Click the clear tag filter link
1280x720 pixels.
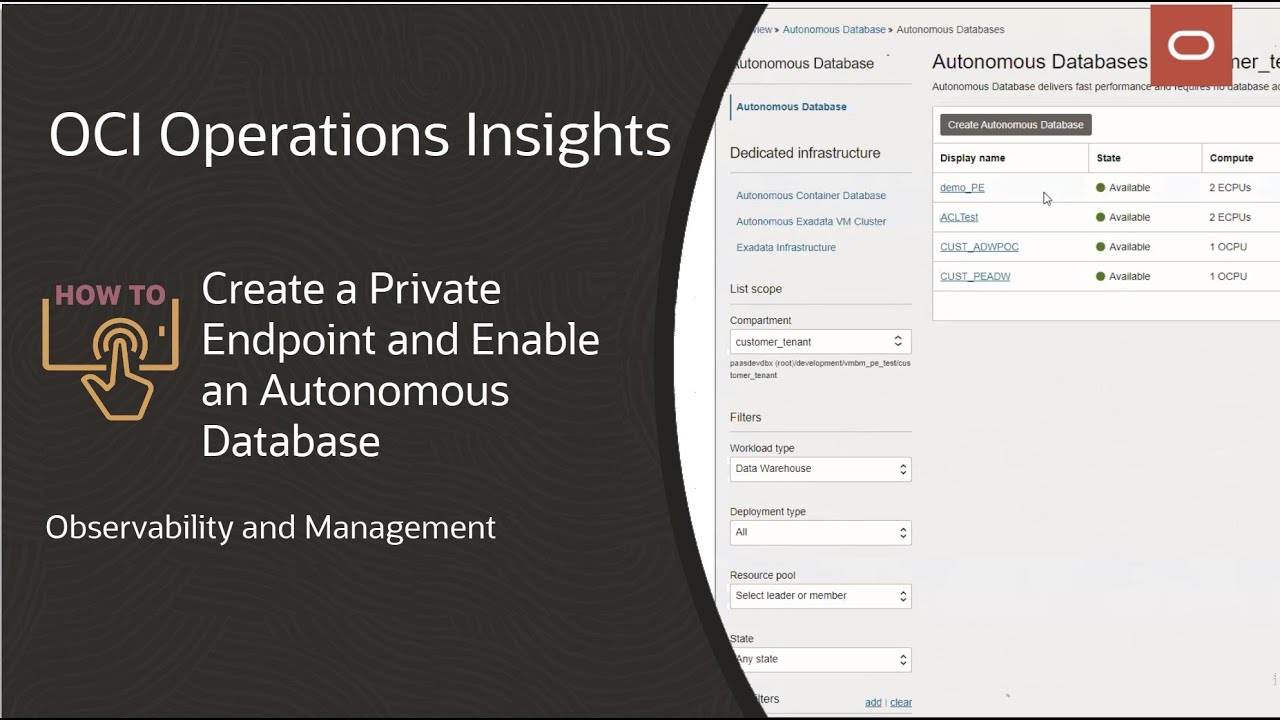[901, 703]
